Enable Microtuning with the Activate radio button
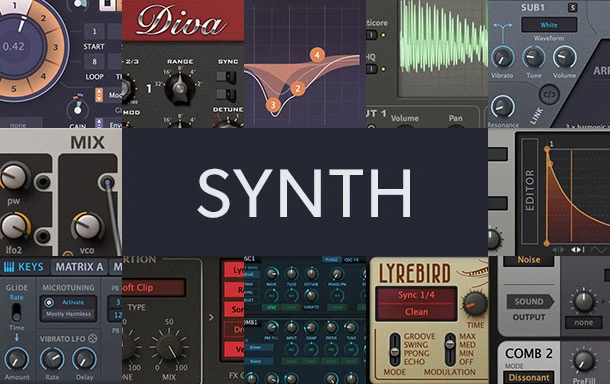This screenshot has height=384, width=610. pyautogui.click(x=49, y=302)
